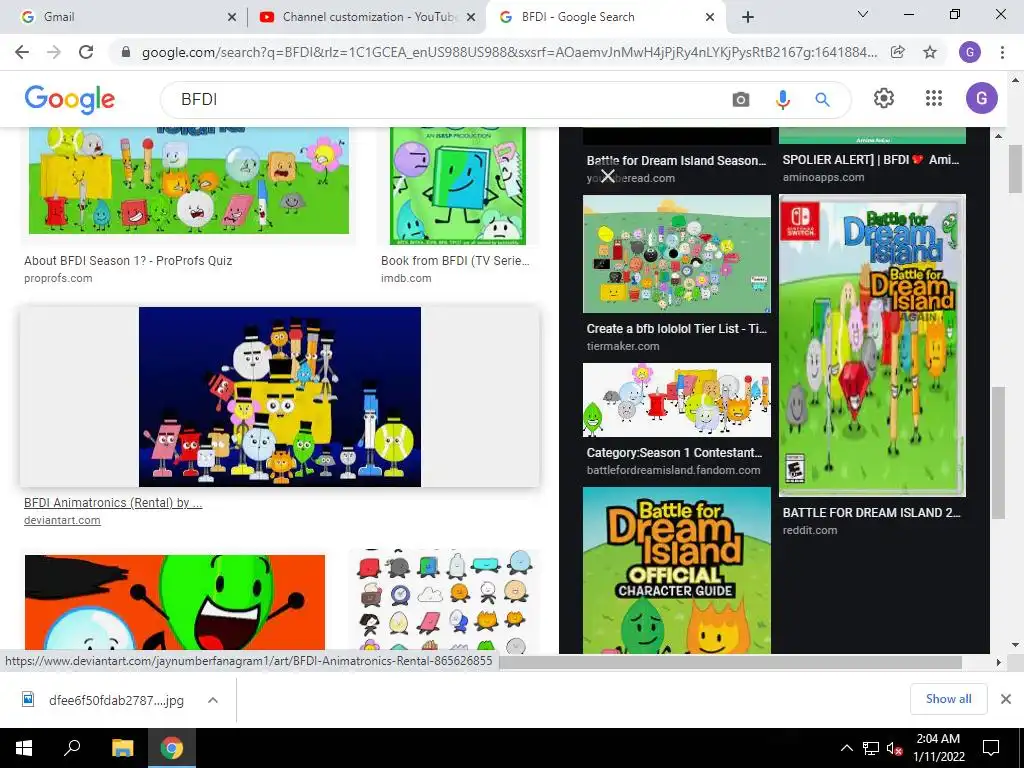Start voice search with microphone
This screenshot has height=768, width=1024.
click(x=782, y=99)
